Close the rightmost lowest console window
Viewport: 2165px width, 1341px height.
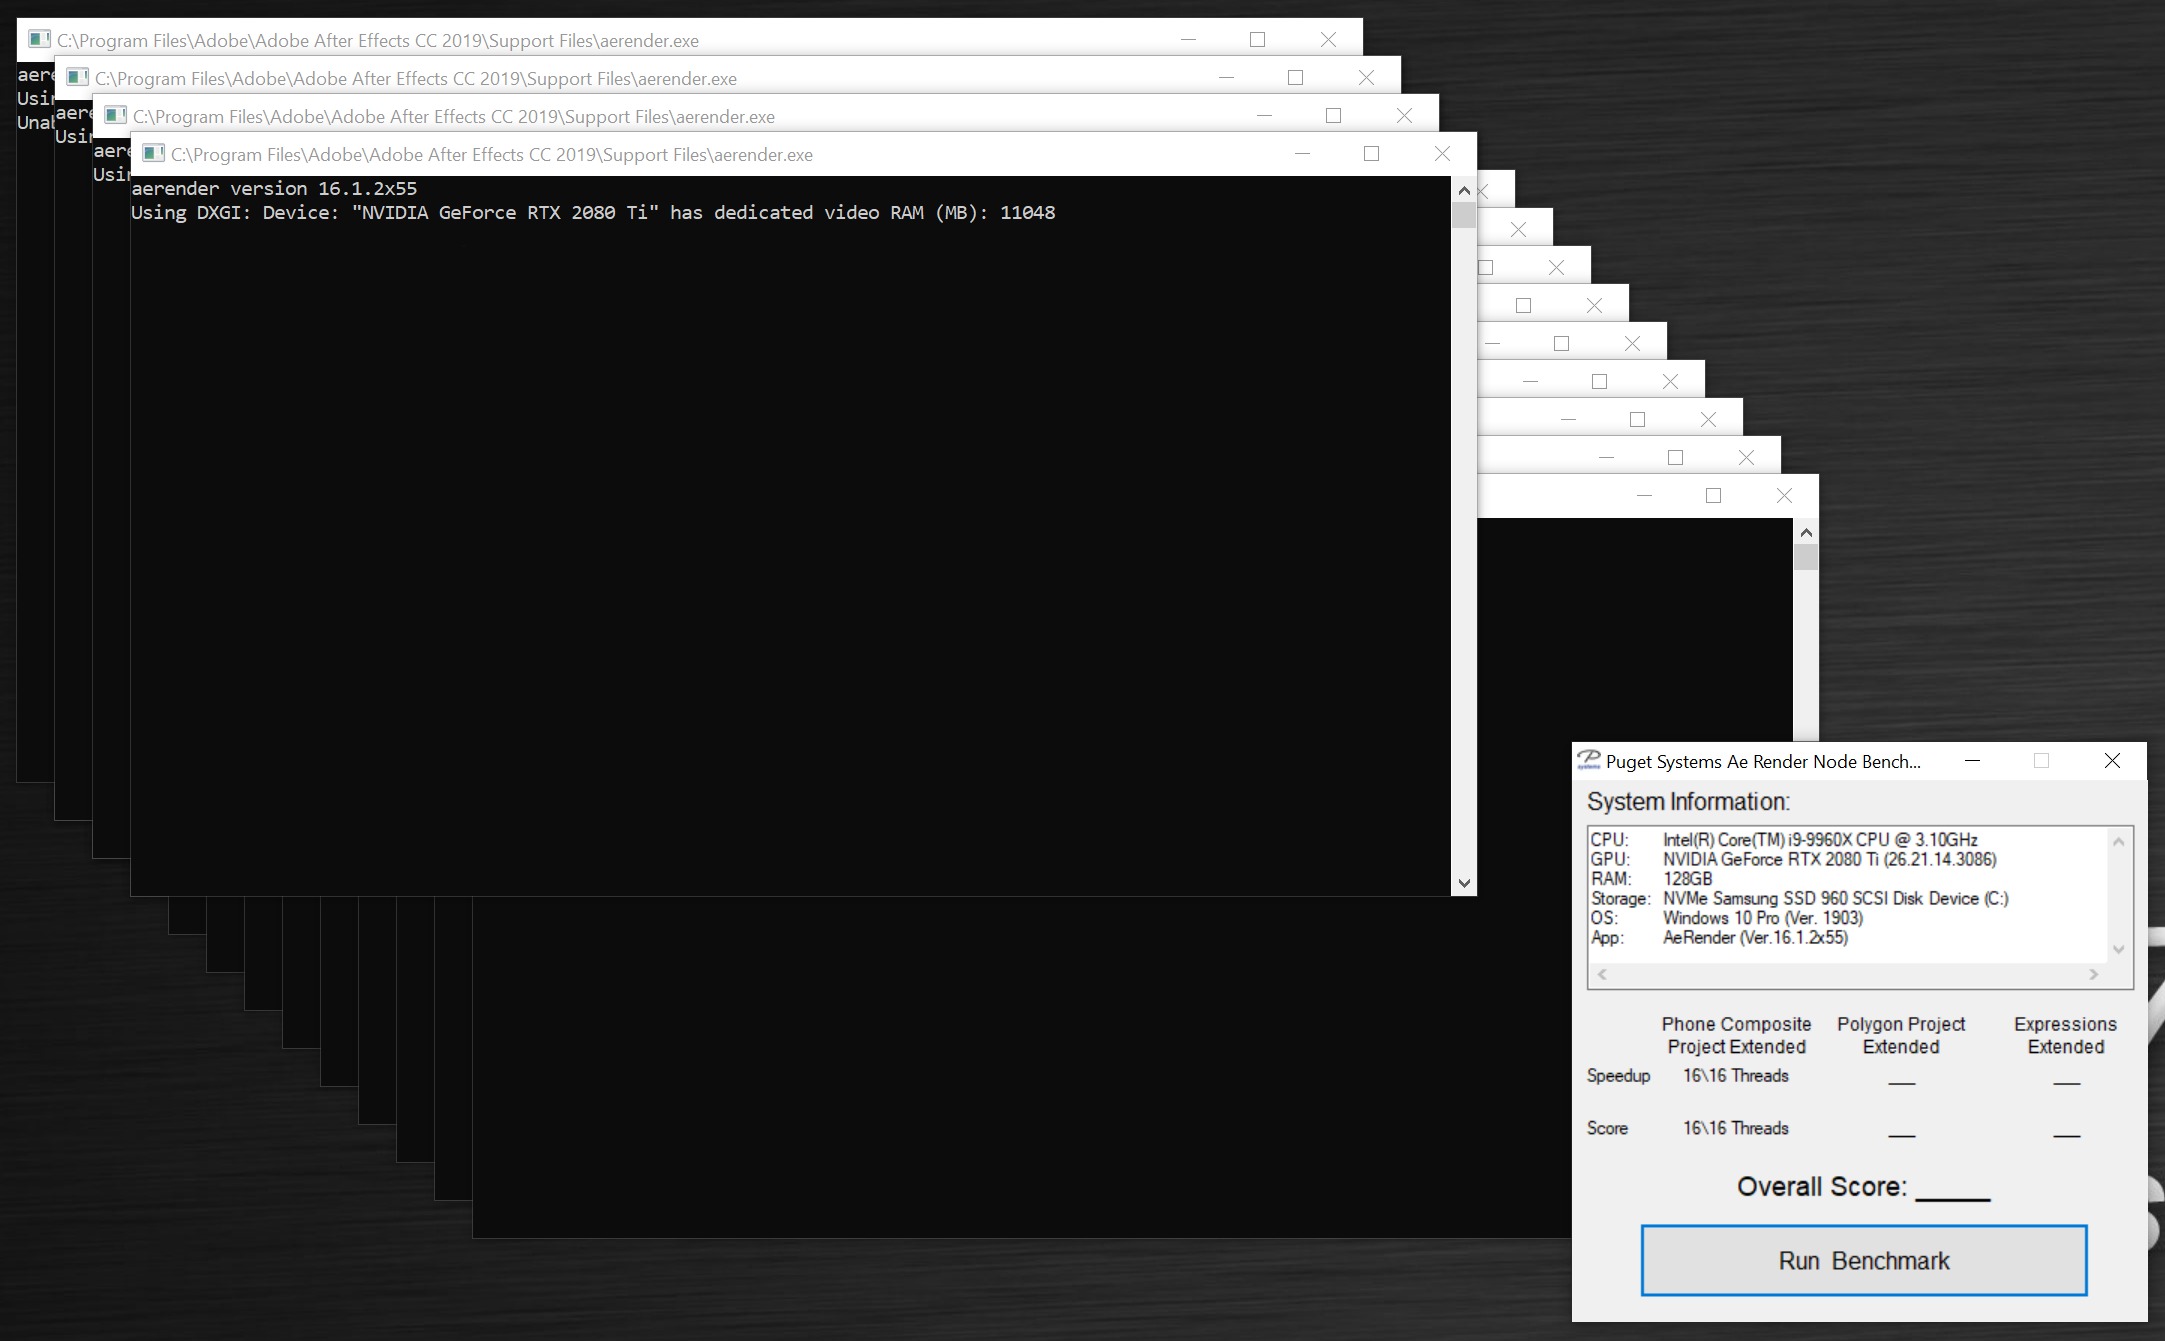(1784, 496)
